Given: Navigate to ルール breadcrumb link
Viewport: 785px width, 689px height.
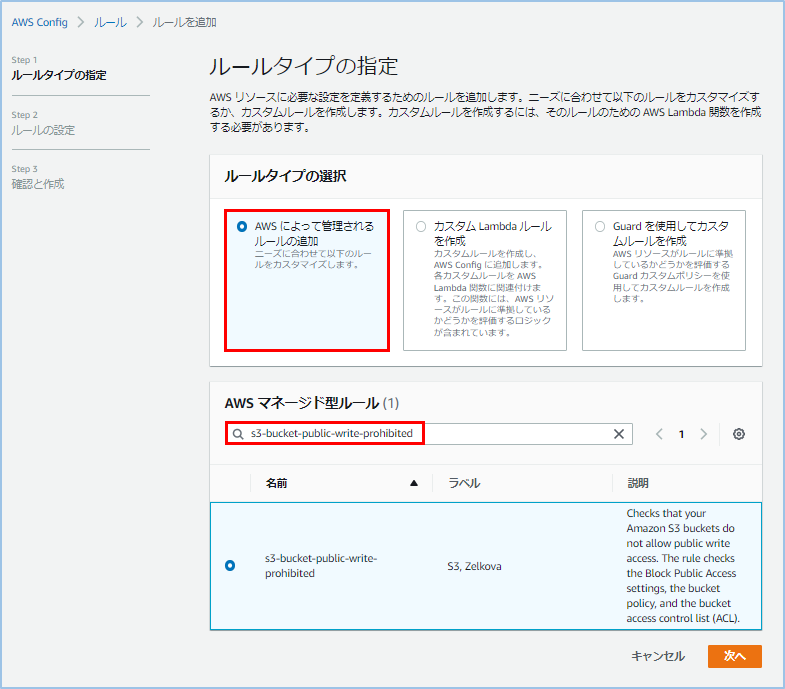Looking at the screenshot, I should click(x=110, y=22).
